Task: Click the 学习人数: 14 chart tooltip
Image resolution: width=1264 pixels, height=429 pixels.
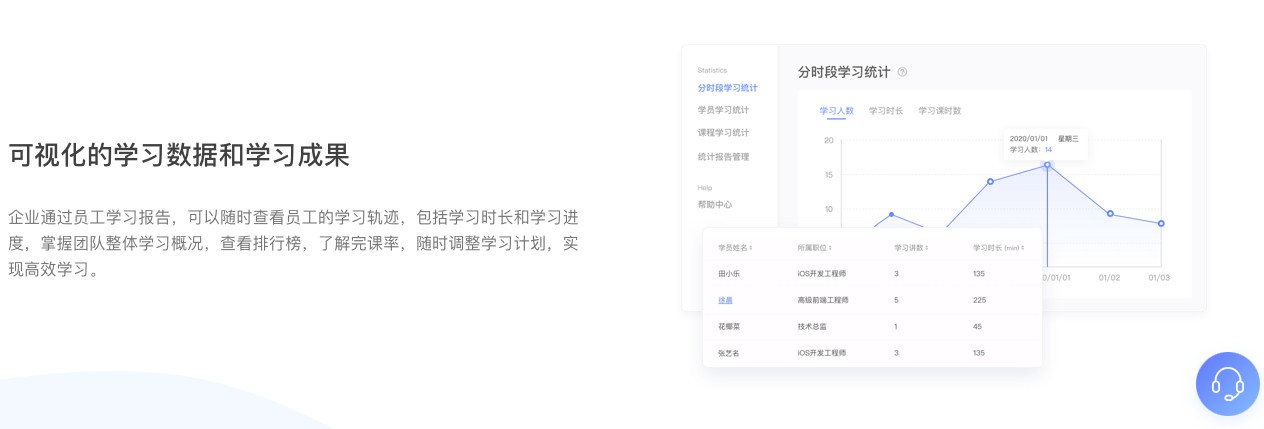Action: (x=1046, y=144)
